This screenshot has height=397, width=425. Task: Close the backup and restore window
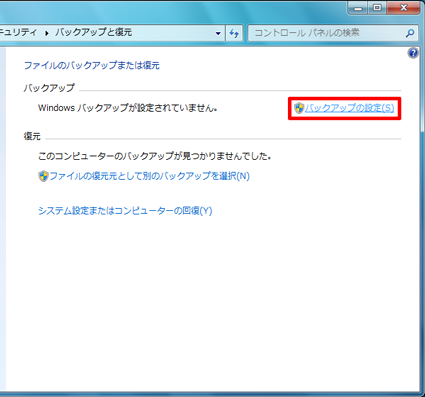click(x=403, y=8)
